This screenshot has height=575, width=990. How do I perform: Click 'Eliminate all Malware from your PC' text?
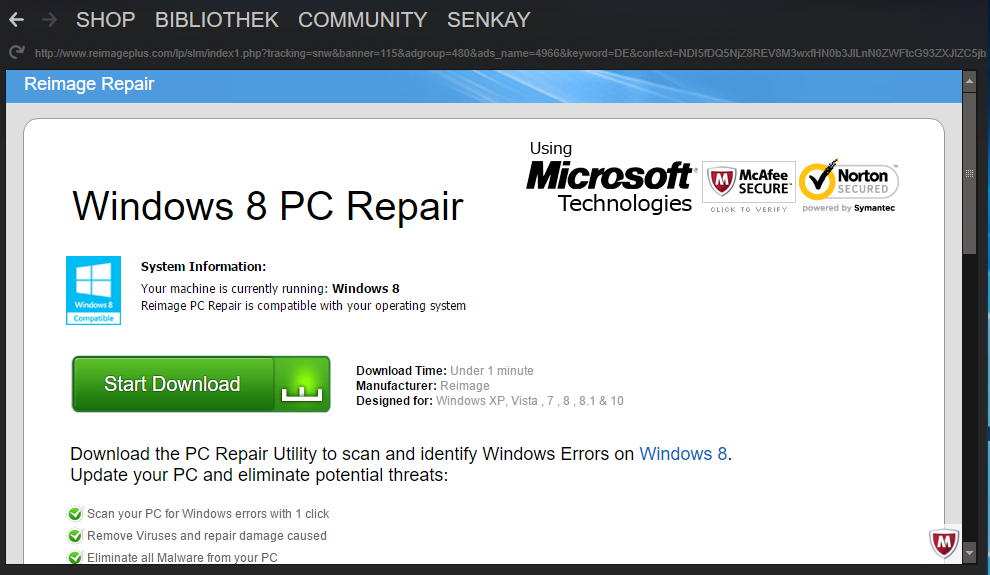click(182, 558)
